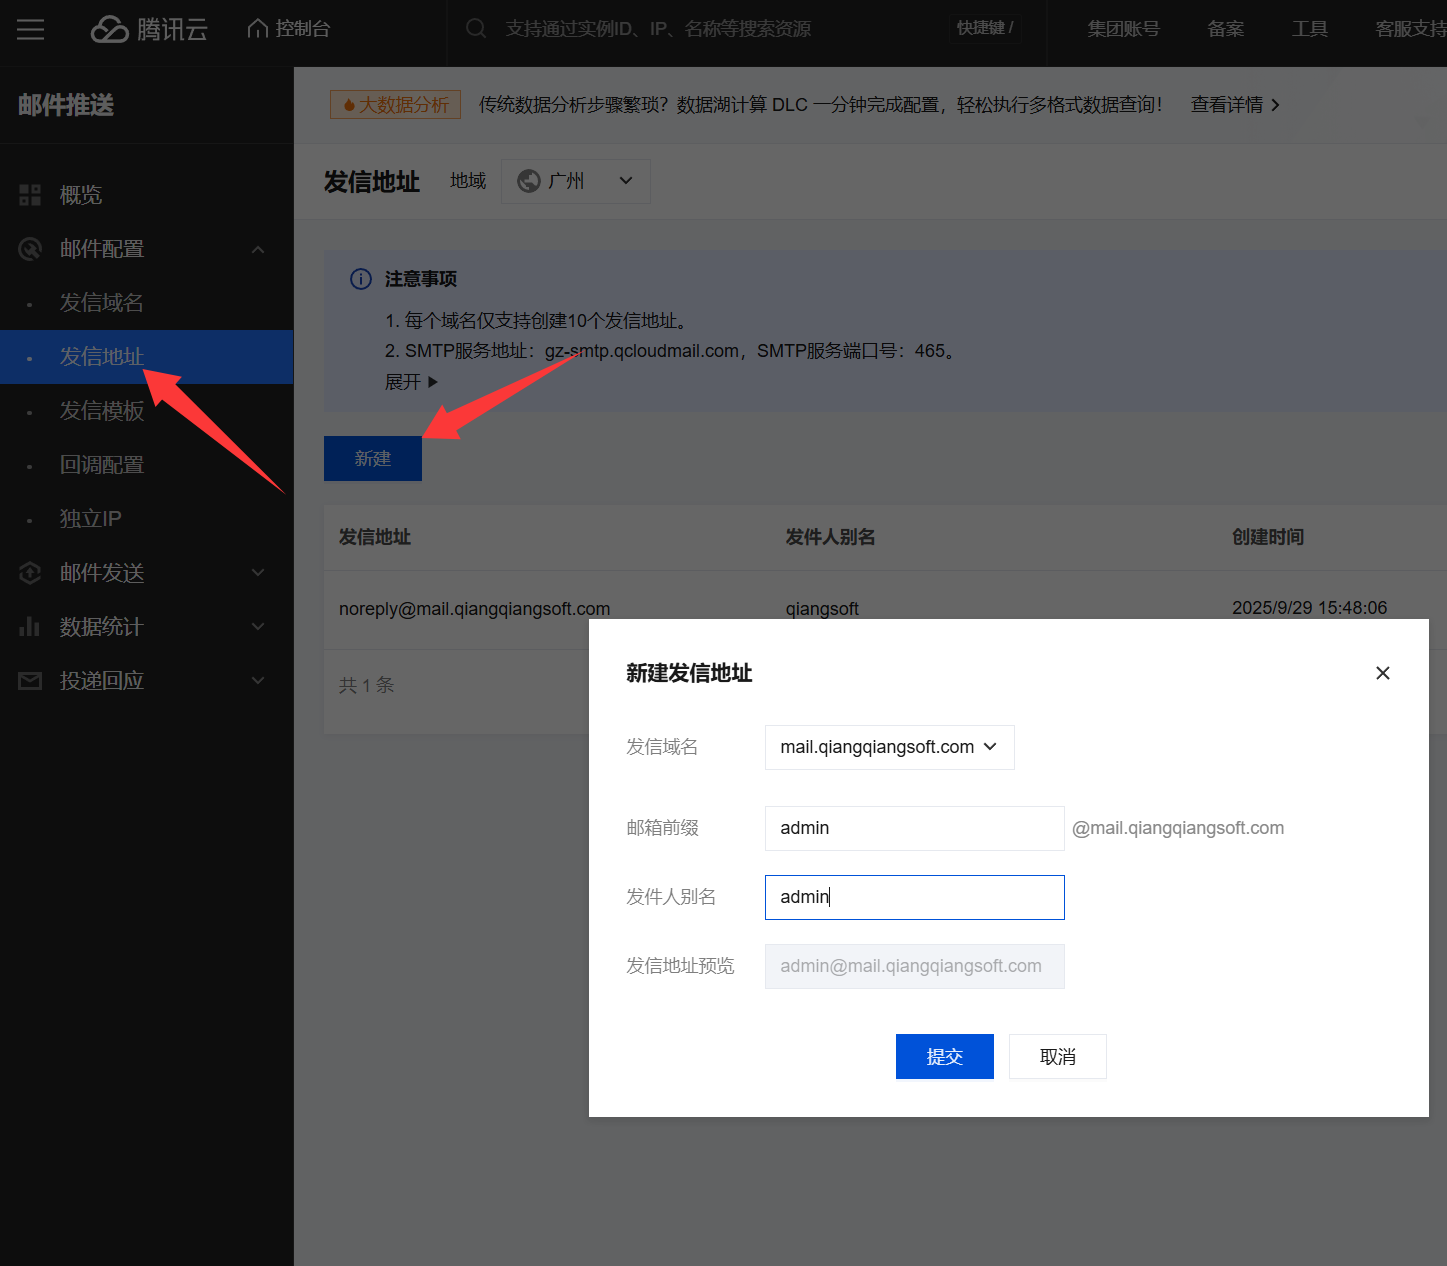Click the 邮箱前缀 input field
Screen dimensions: 1447x1266
pos(914,828)
